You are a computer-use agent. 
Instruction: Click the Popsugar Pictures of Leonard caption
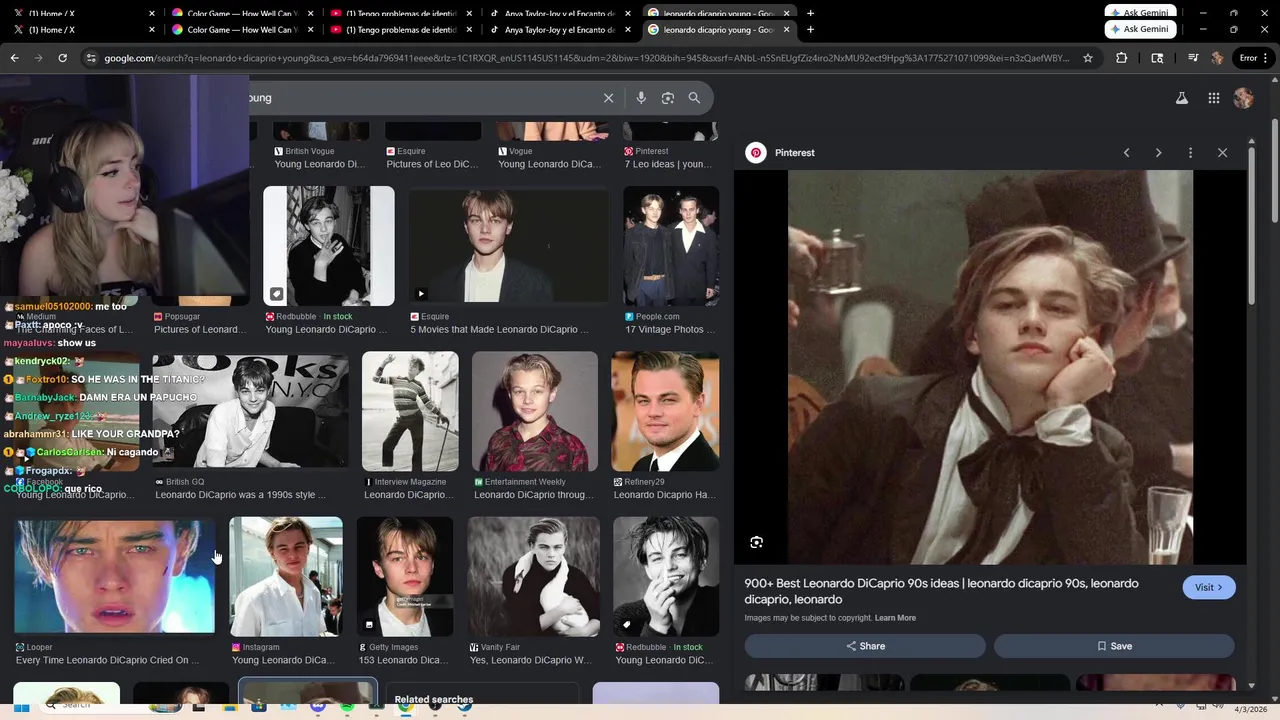click(199, 329)
